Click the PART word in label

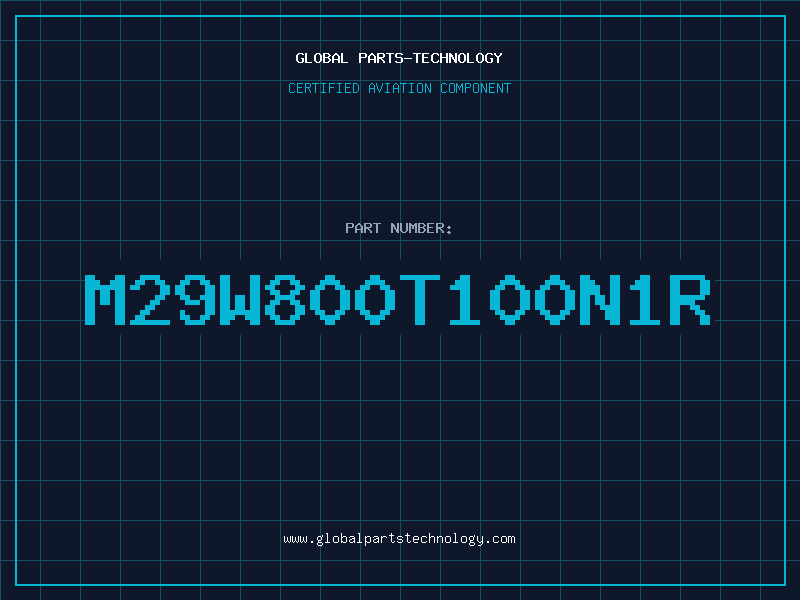tap(363, 228)
